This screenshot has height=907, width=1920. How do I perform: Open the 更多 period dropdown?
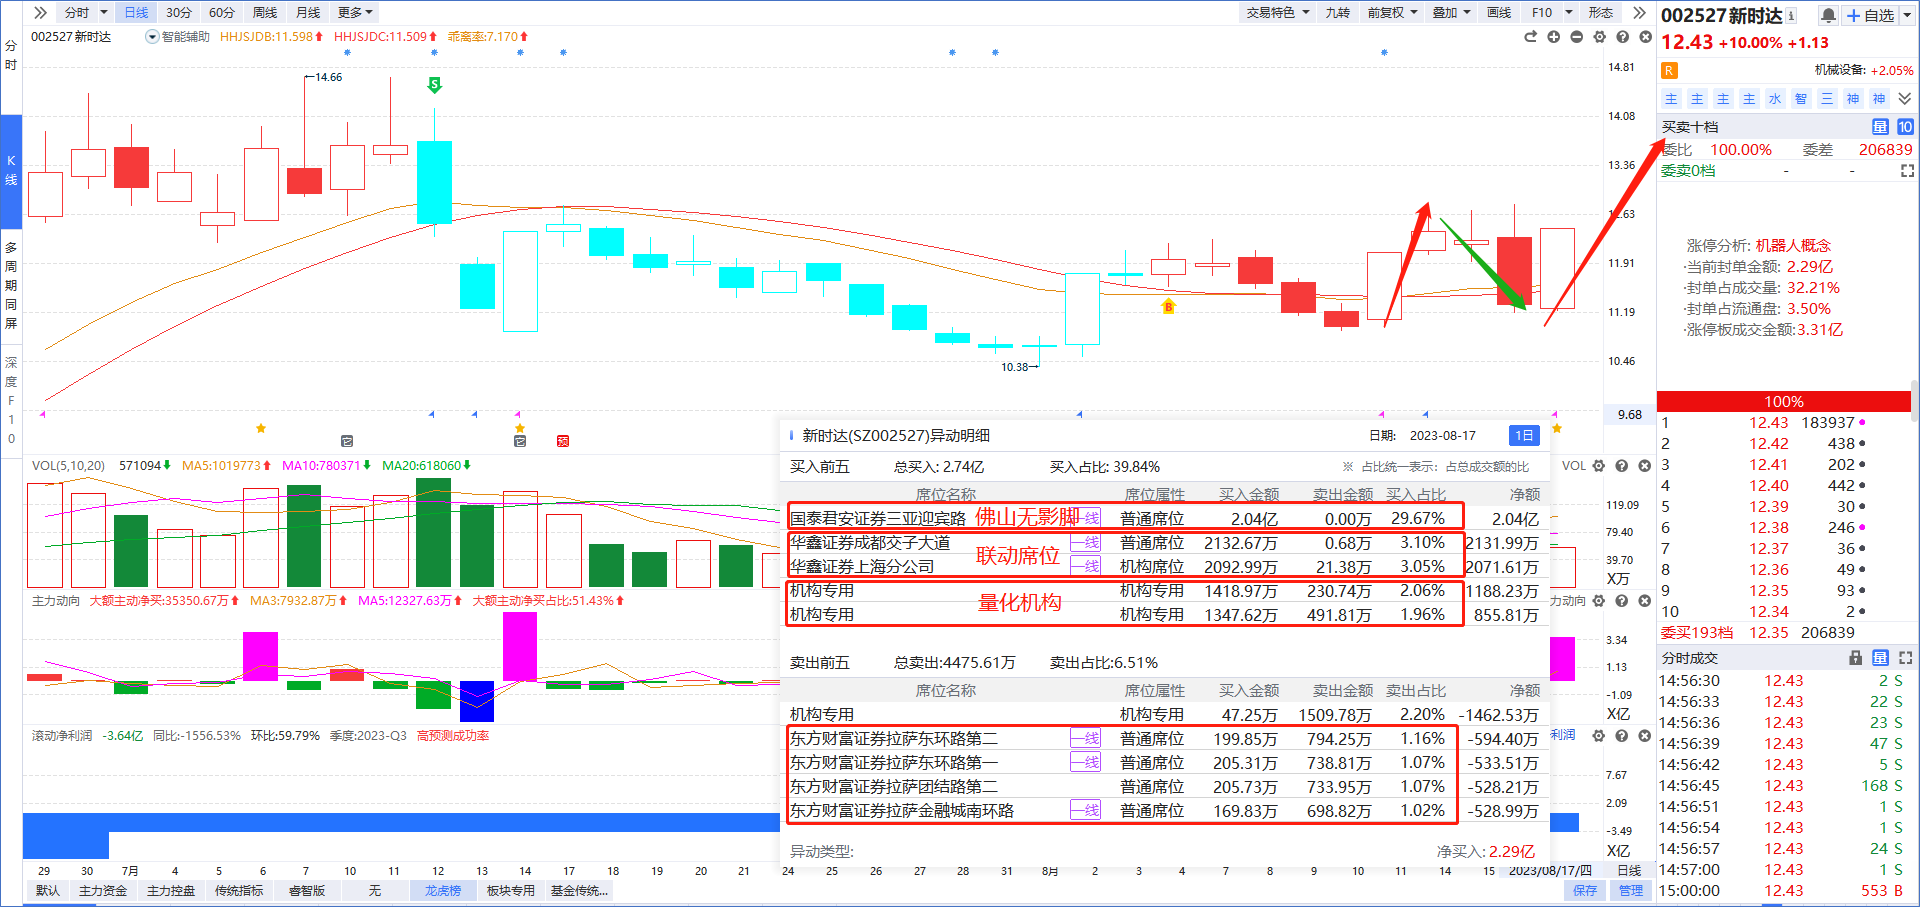(x=355, y=12)
